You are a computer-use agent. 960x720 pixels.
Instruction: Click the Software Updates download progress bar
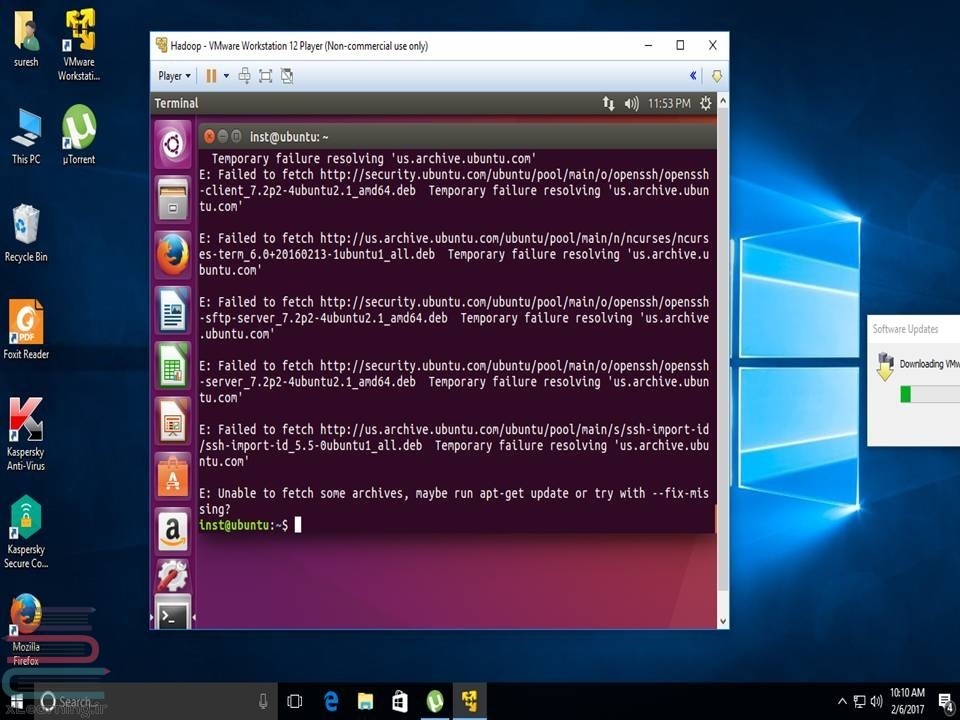pyautogui.click(x=930, y=395)
